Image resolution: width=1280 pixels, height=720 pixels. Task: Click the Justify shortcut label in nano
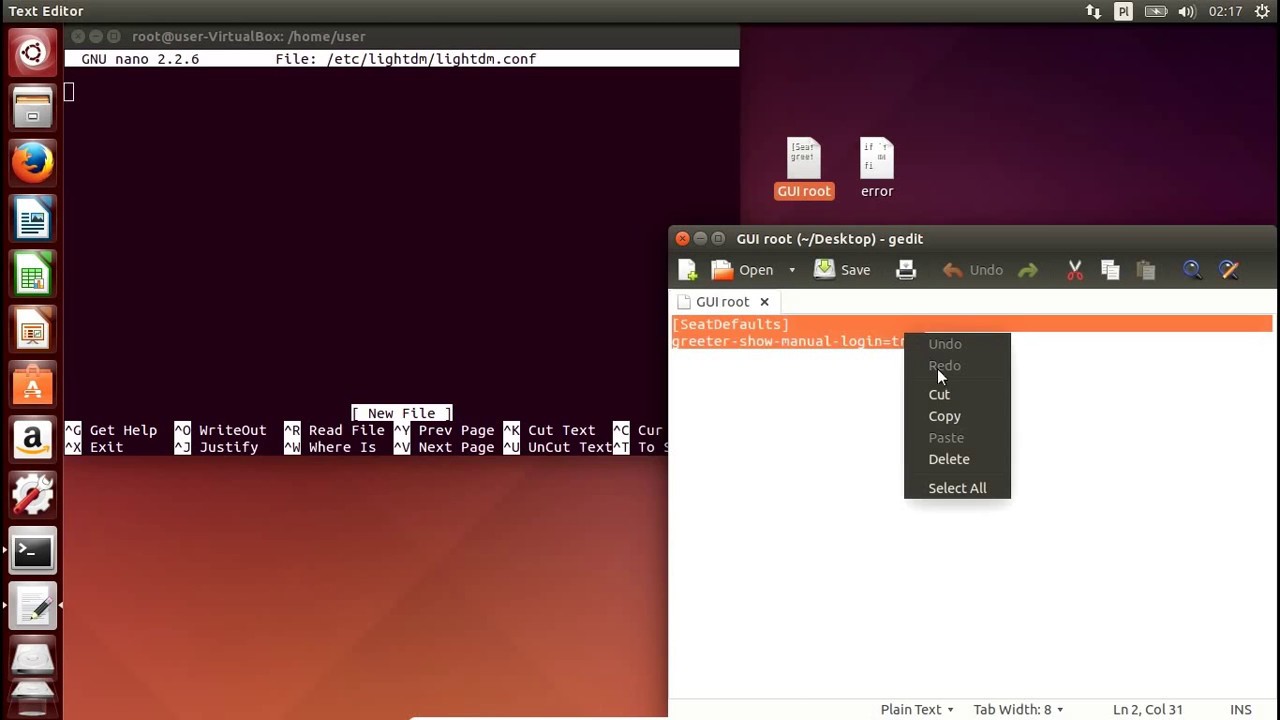point(228,447)
